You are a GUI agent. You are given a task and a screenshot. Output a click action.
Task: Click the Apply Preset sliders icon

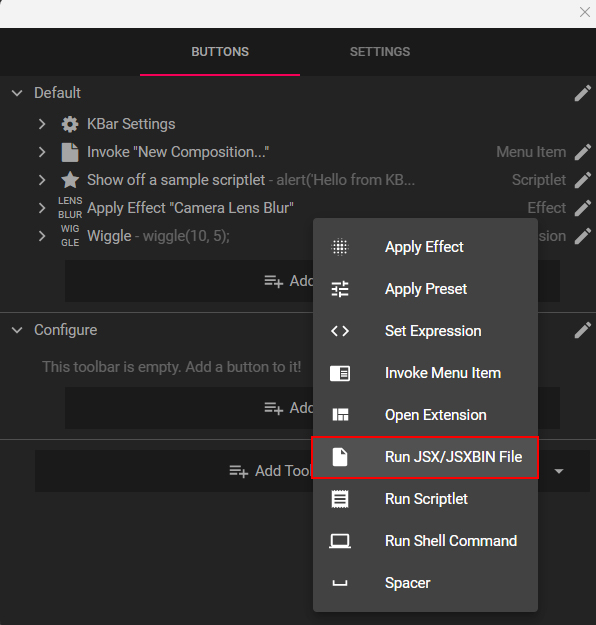[340, 289]
